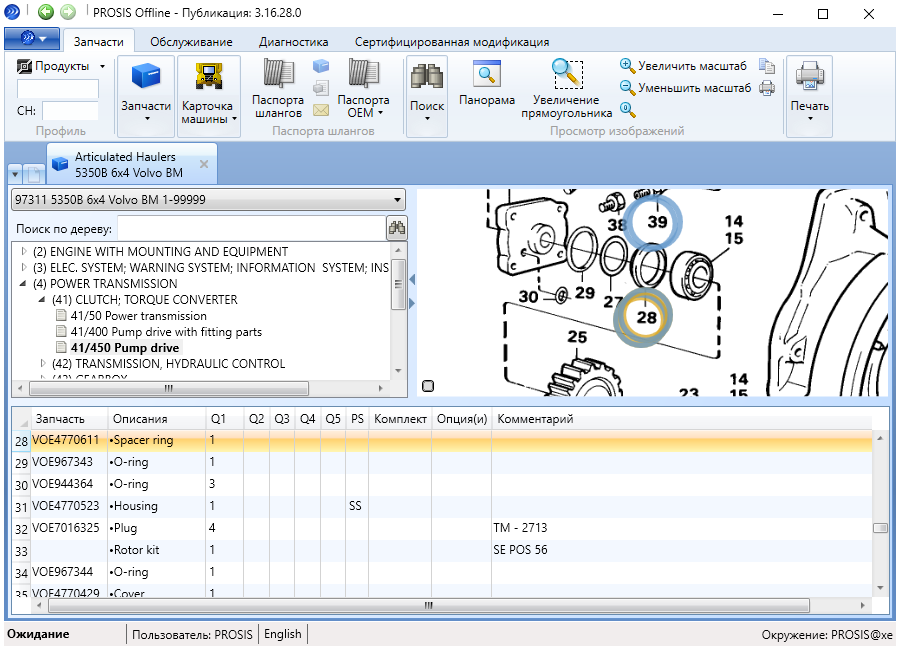Sort by the Описания column header
The height and width of the screenshot is (647, 900).
pos(156,419)
